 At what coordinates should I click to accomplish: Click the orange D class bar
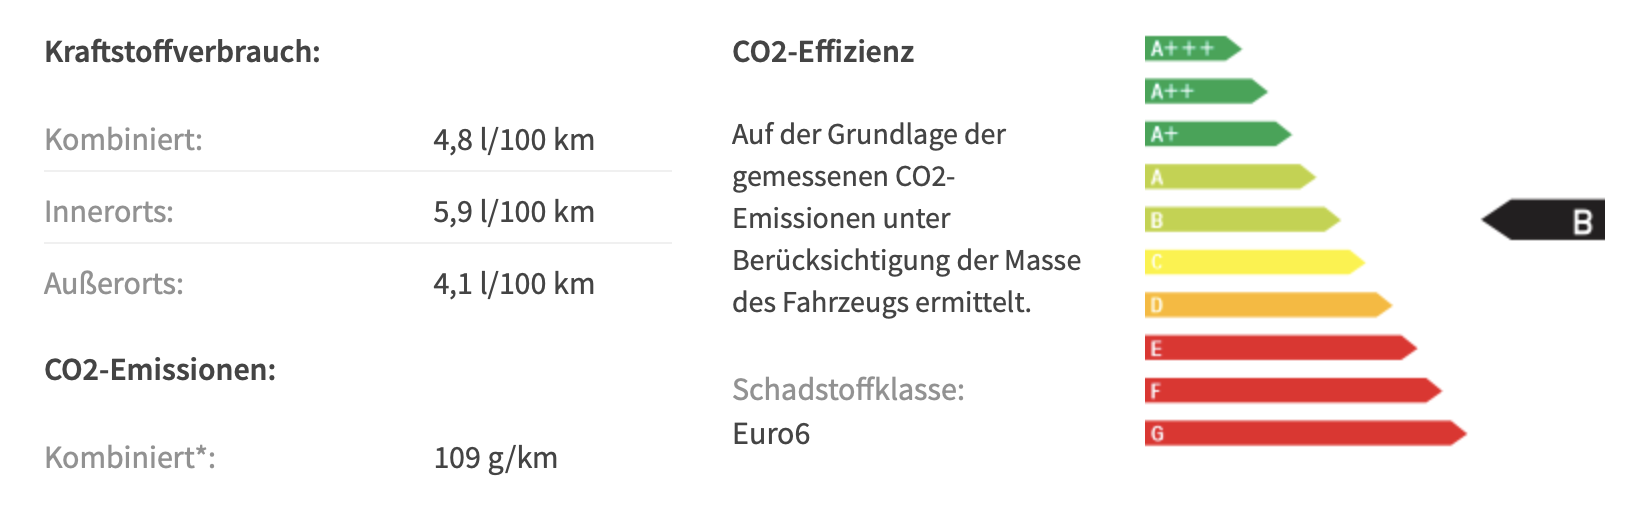tap(1268, 305)
